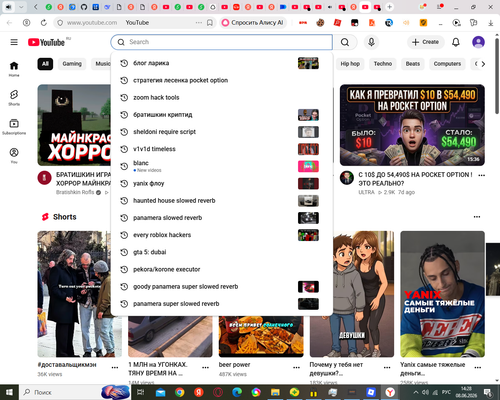This screenshot has width=500, height=400.
Task: Open the YouTube hamburger guide menu
Action: [14, 42]
